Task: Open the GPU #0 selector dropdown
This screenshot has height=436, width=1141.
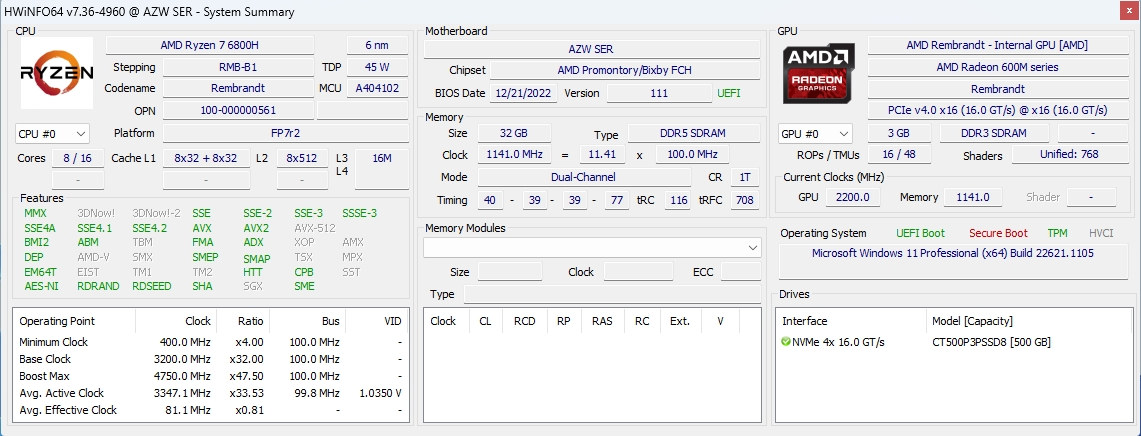Action: click(x=815, y=134)
